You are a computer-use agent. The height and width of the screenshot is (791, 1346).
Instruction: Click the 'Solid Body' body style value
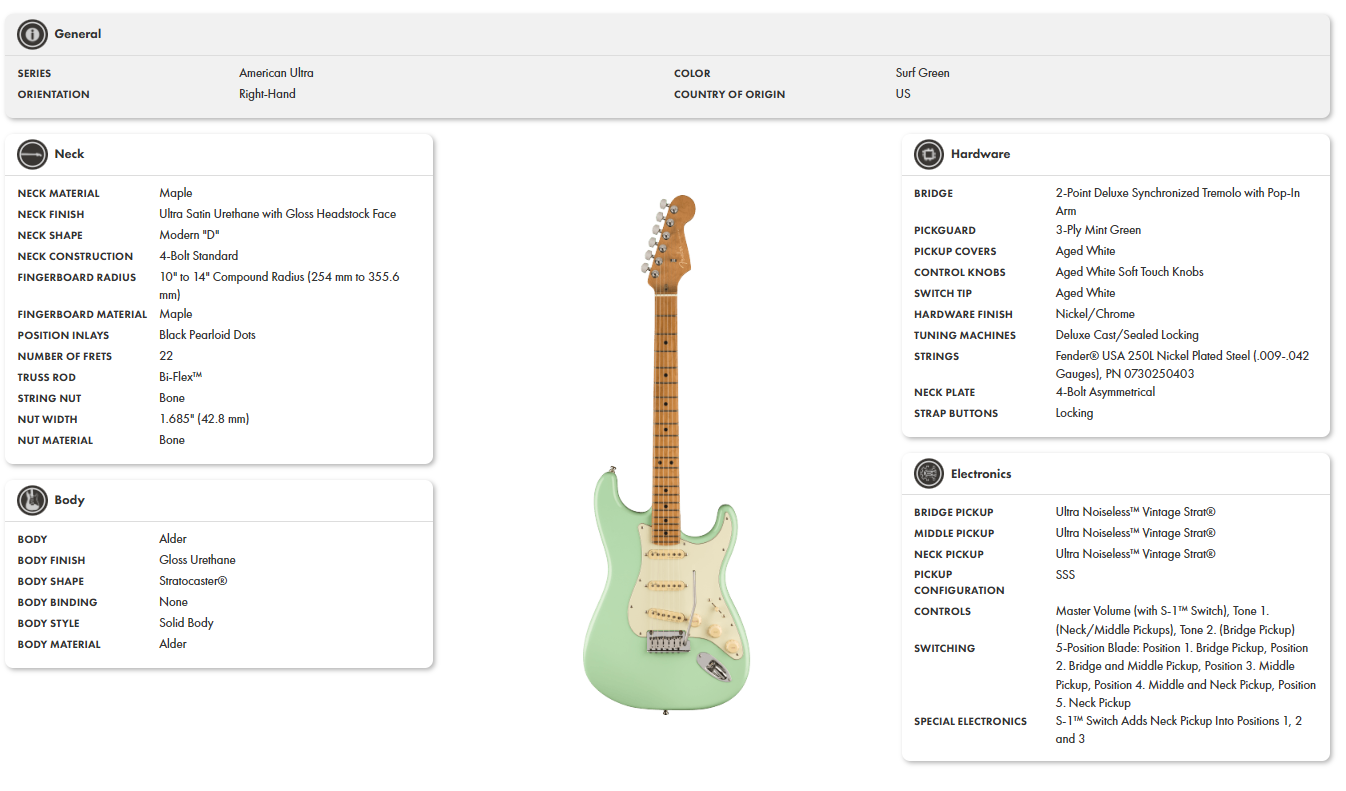pos(186,623)
